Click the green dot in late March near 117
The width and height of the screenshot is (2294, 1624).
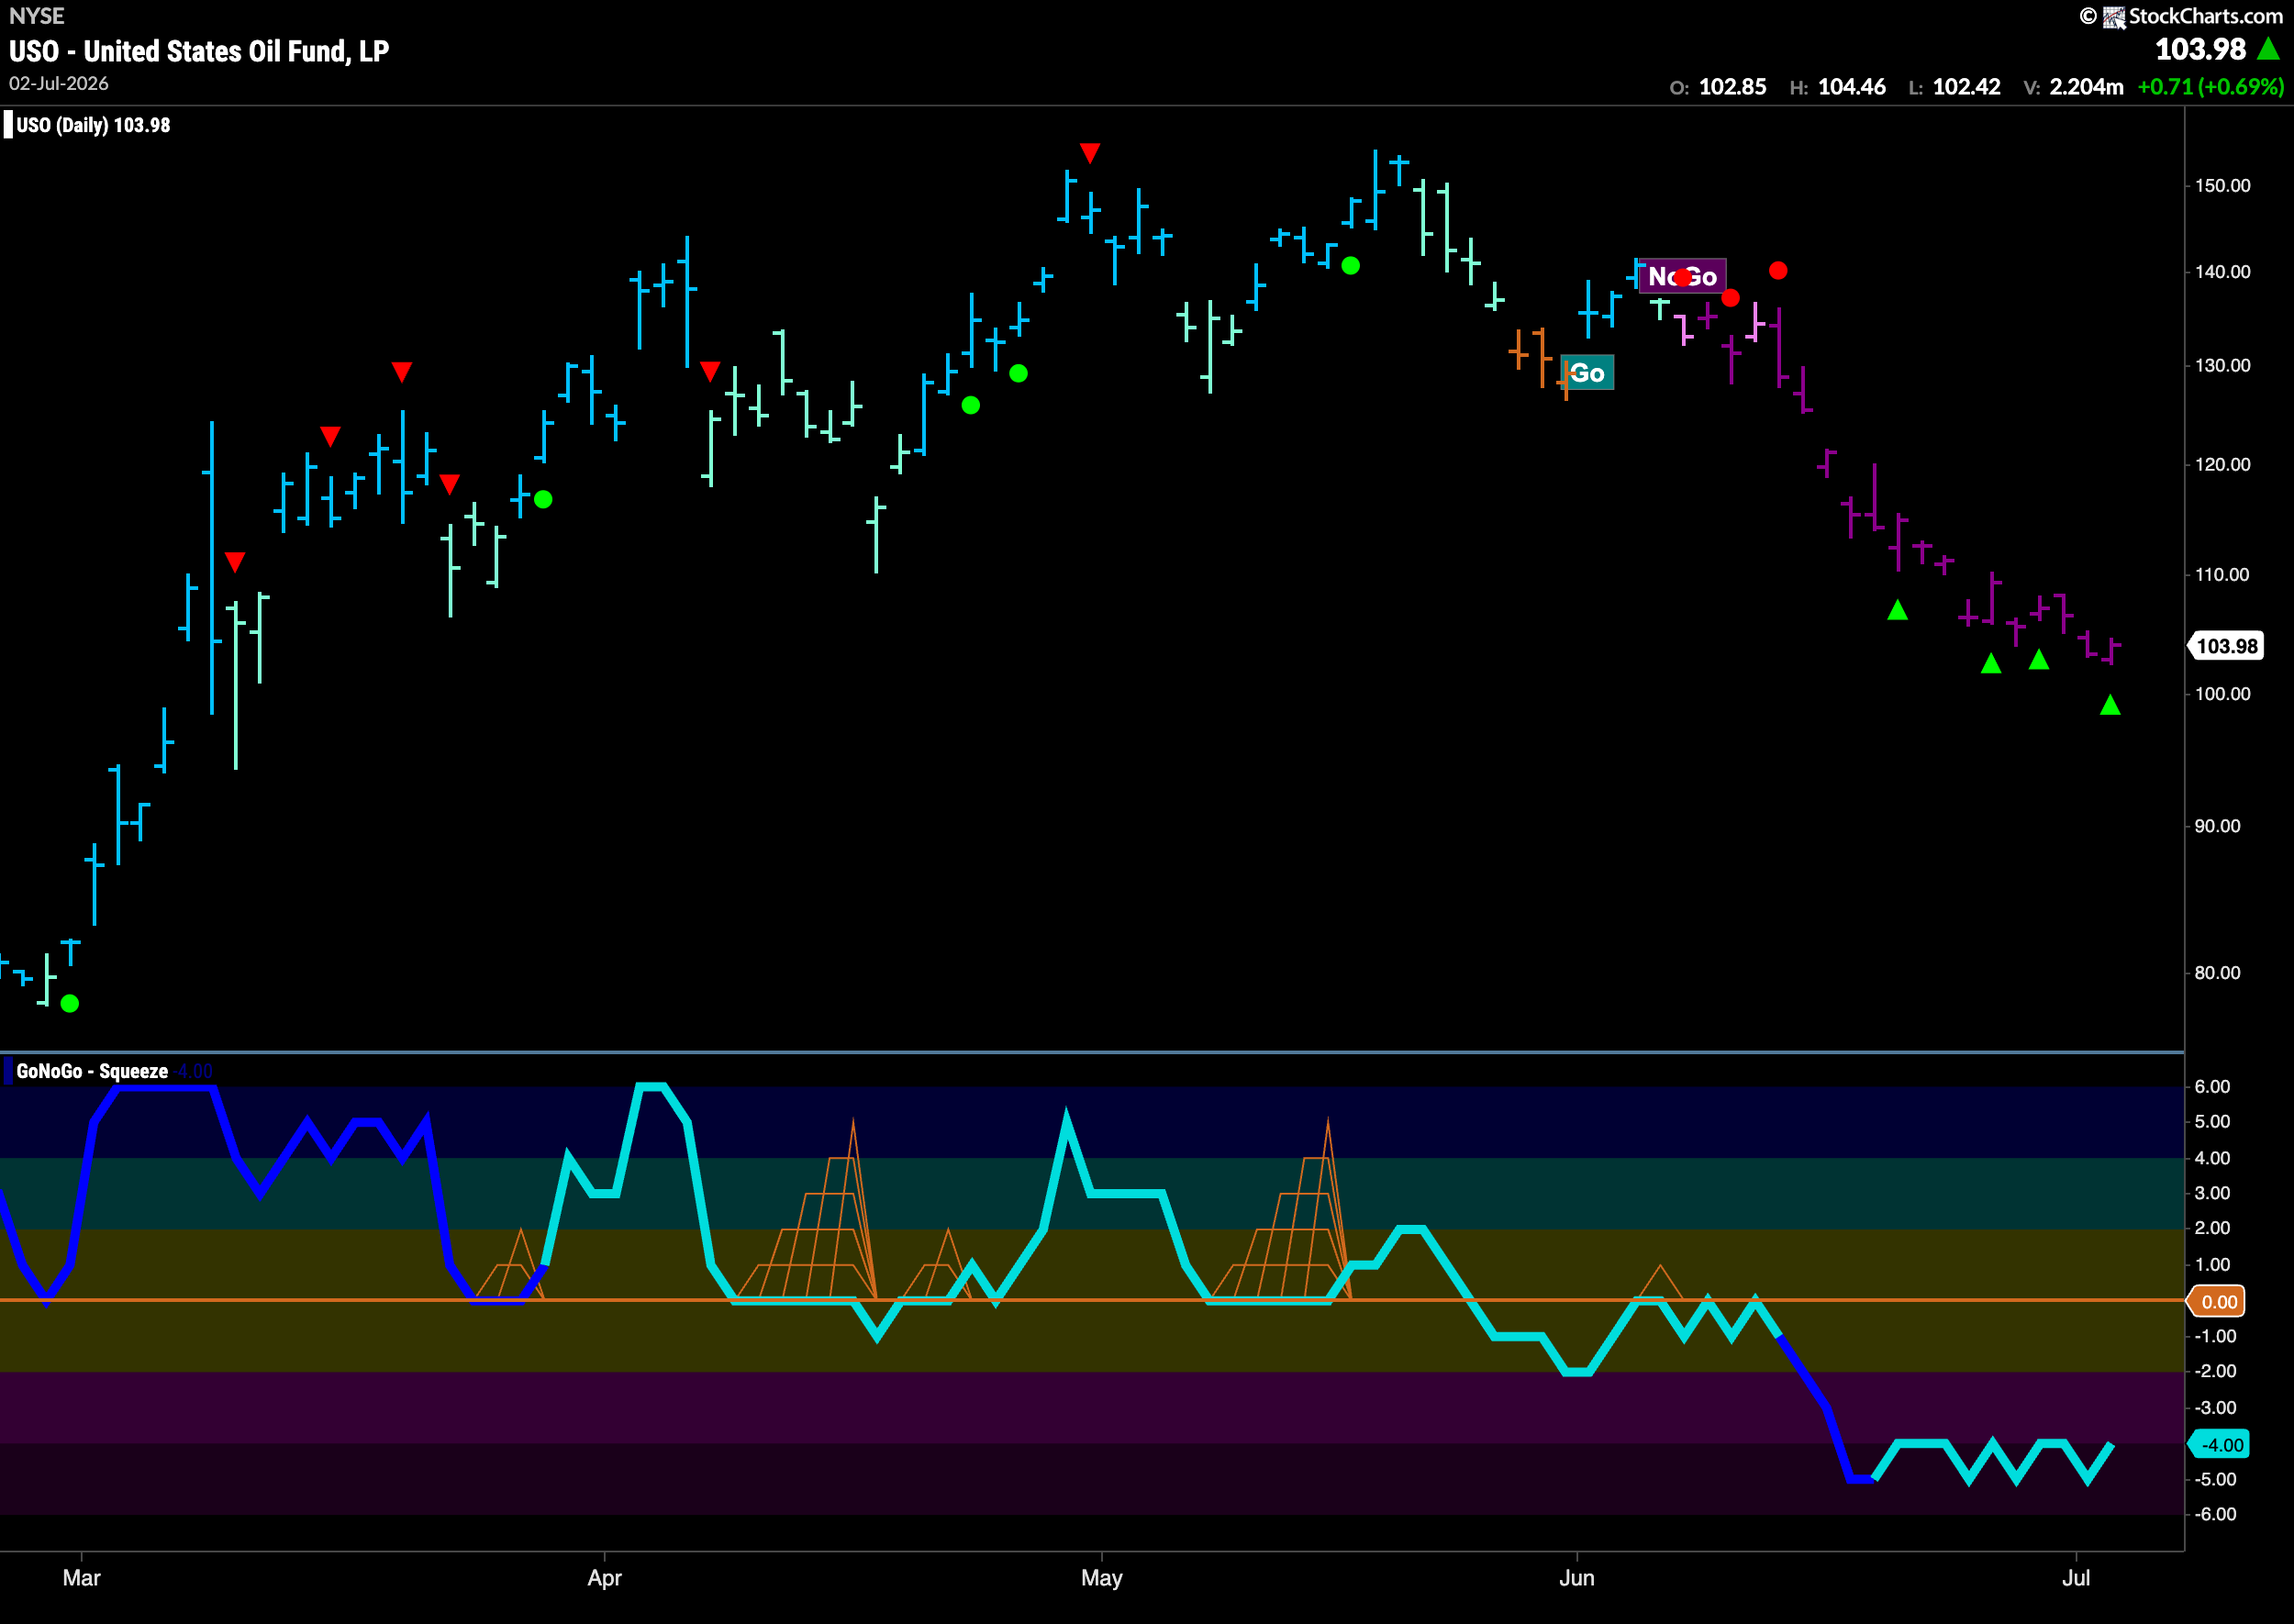pos(543,499)
